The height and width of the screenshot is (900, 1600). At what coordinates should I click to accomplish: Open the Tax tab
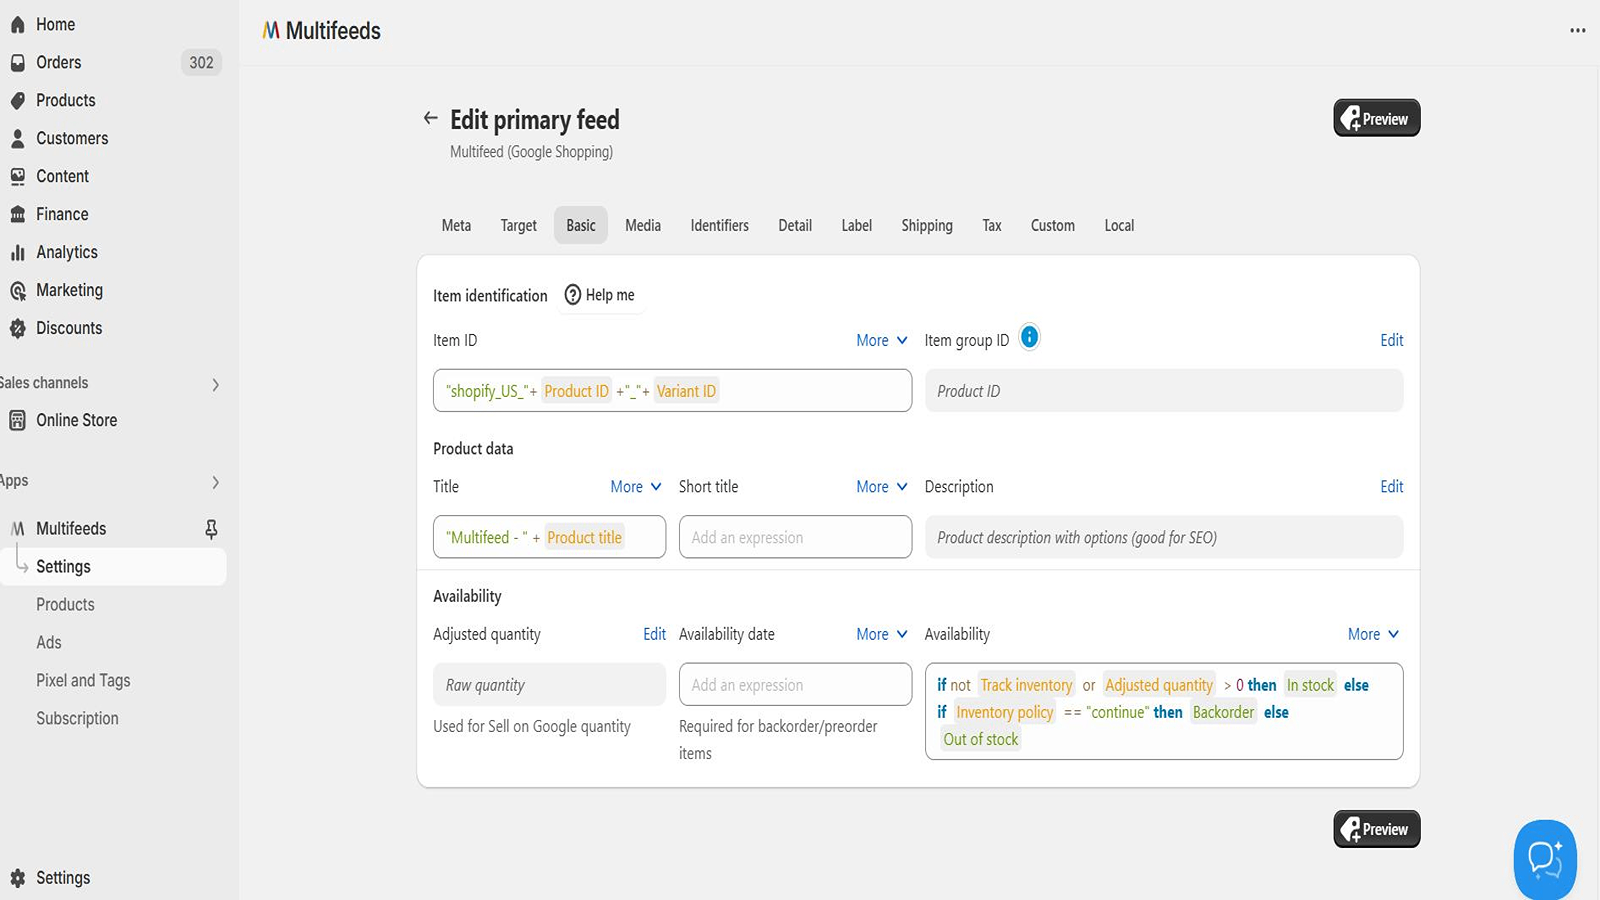(x=991, y=225)
